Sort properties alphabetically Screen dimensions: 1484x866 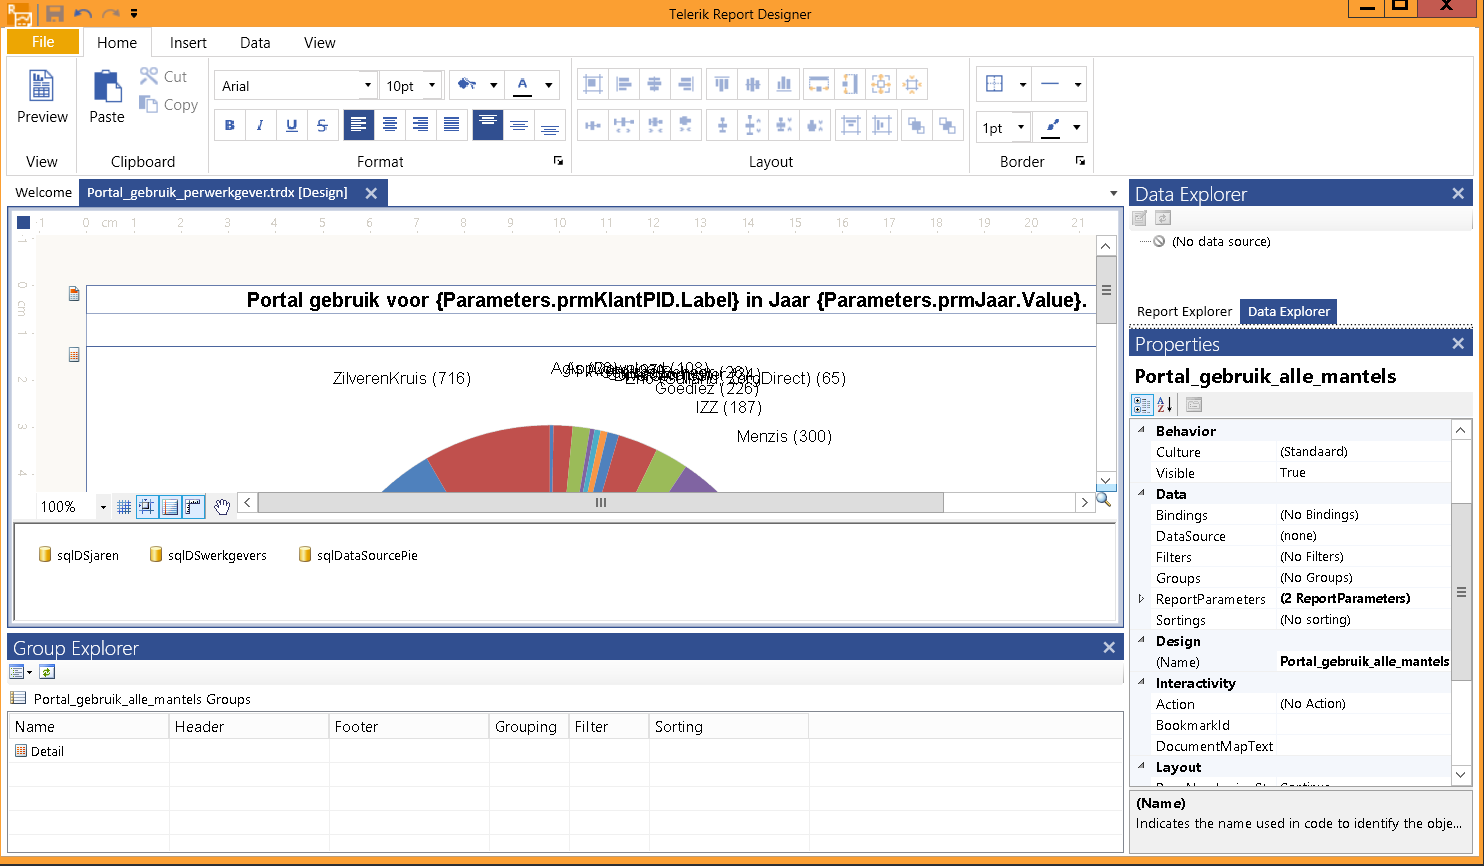point(1165,405)
